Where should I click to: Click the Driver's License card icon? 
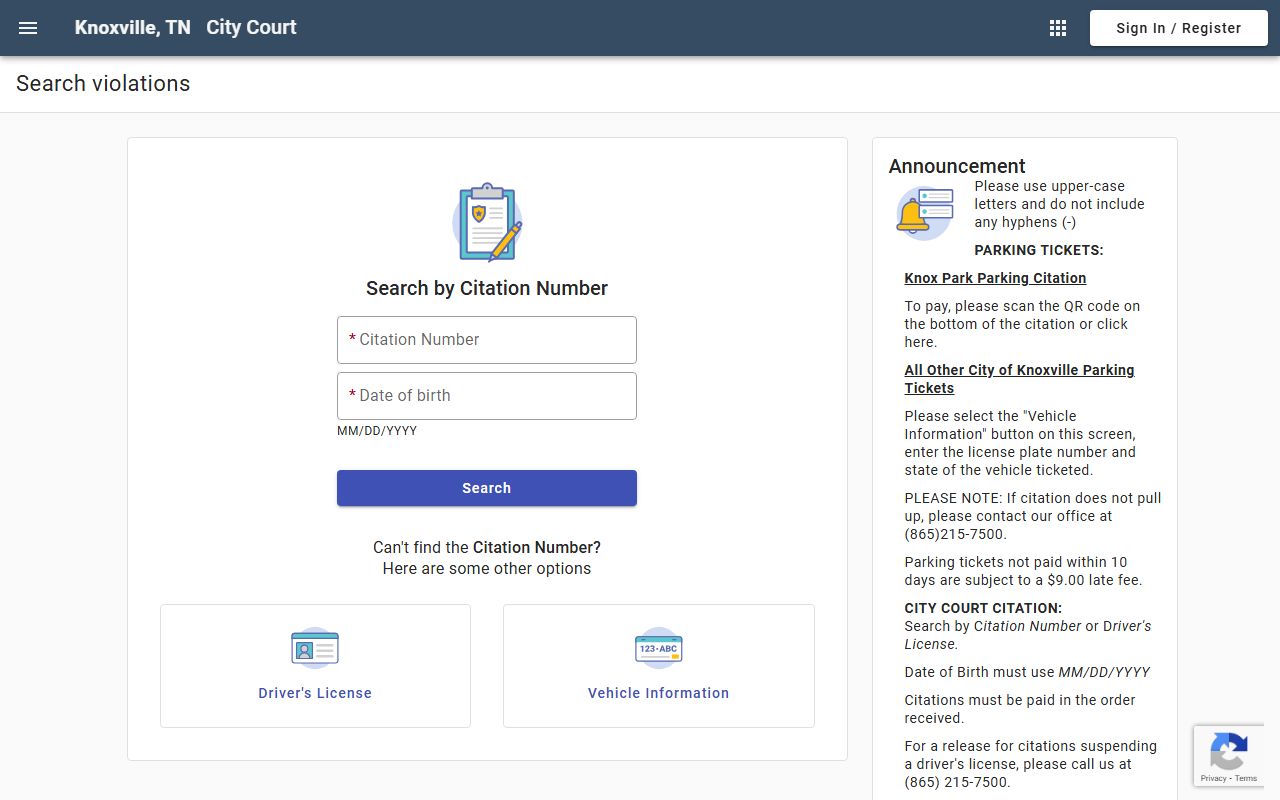click(315, 648)
